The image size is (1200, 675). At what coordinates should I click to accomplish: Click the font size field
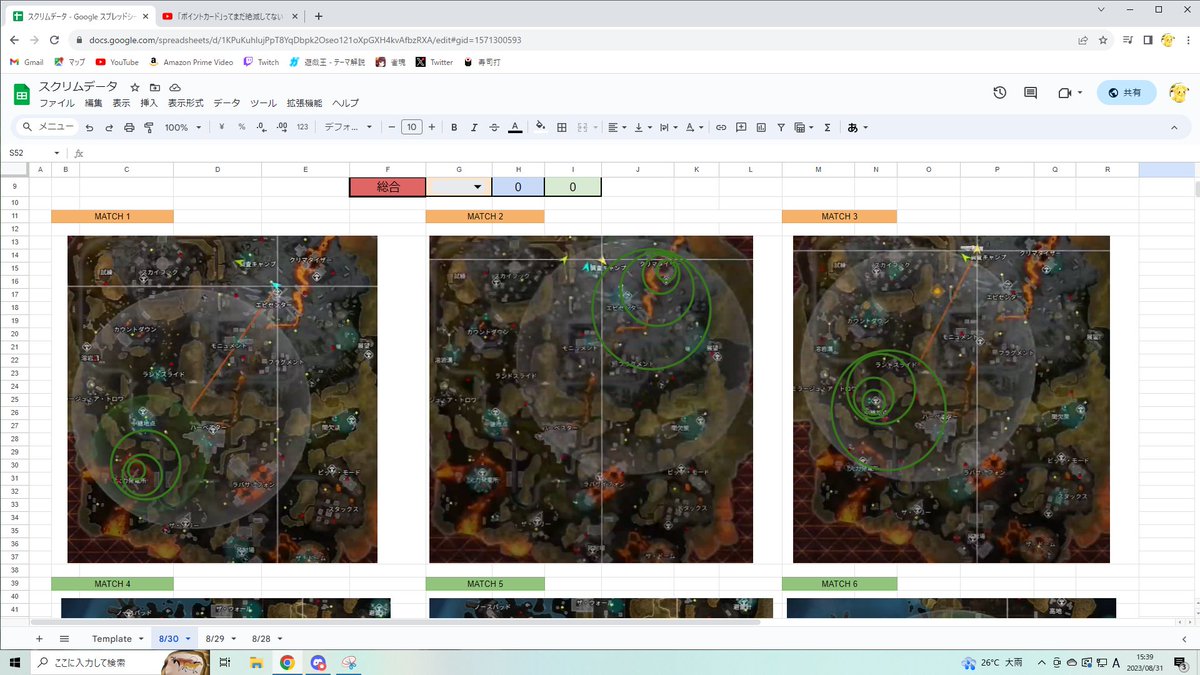(411, 128)
